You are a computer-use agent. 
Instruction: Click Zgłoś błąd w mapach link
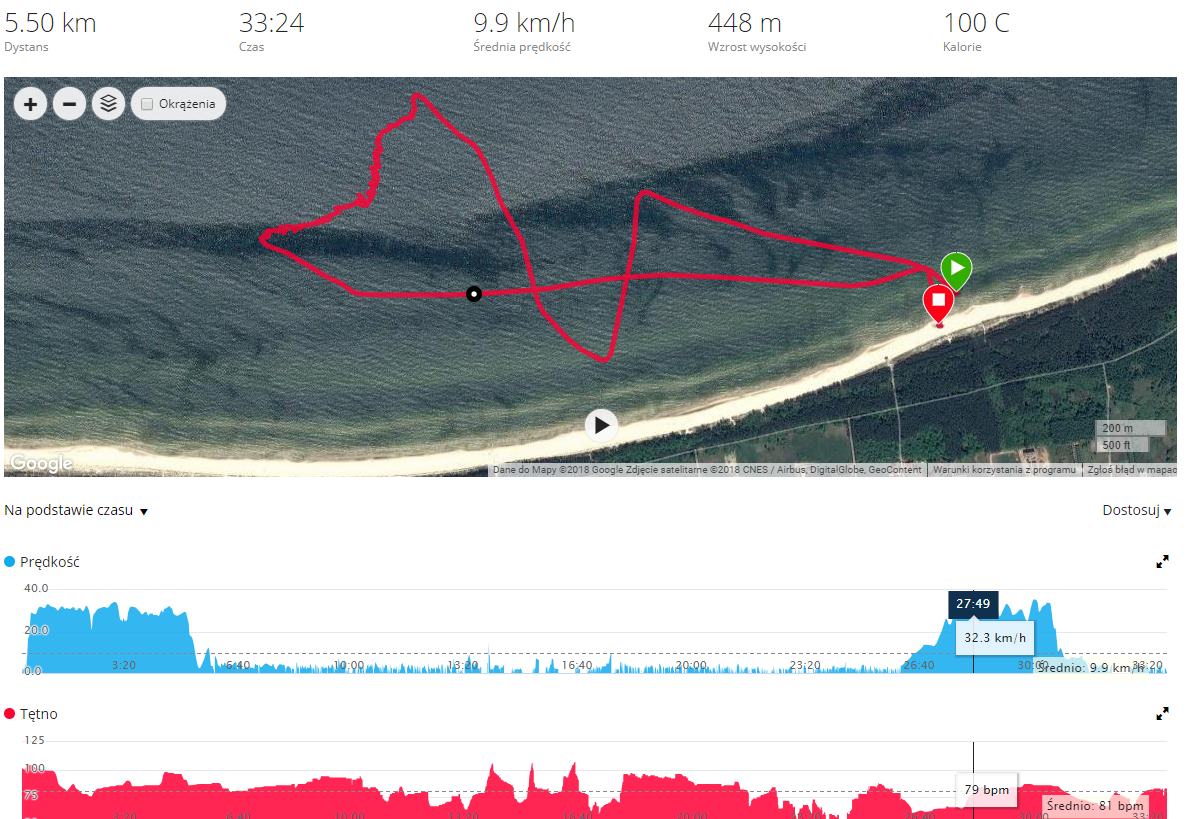1132,470
